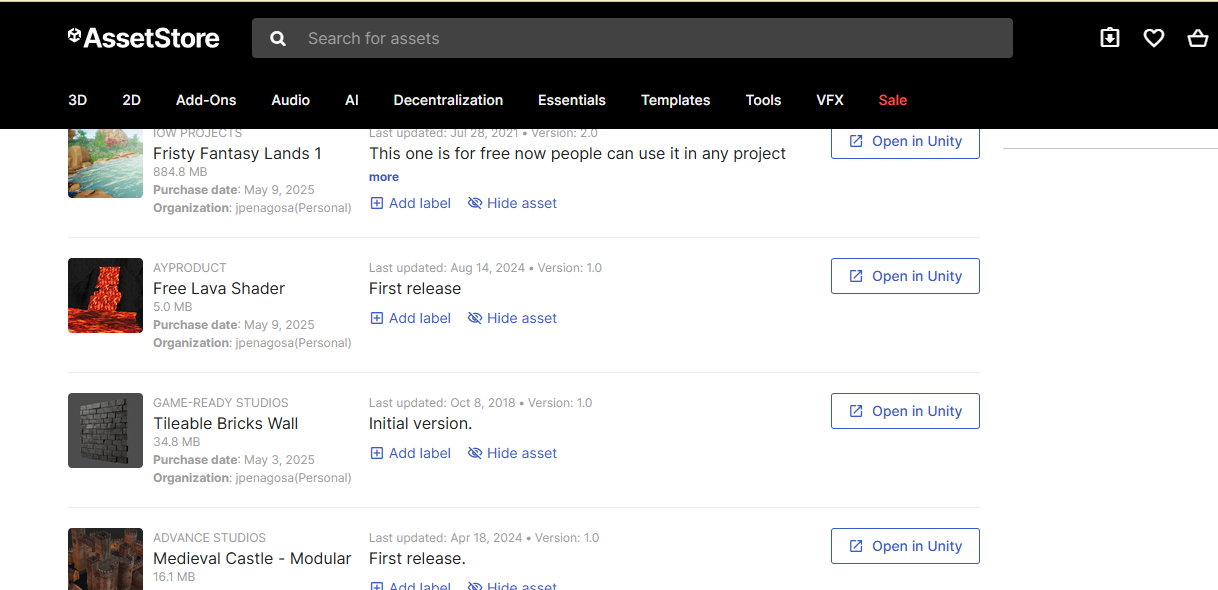Add label to Tileable Bricks Wall
The width and height of the screenshot is (1218, 590).
(411, 453)
